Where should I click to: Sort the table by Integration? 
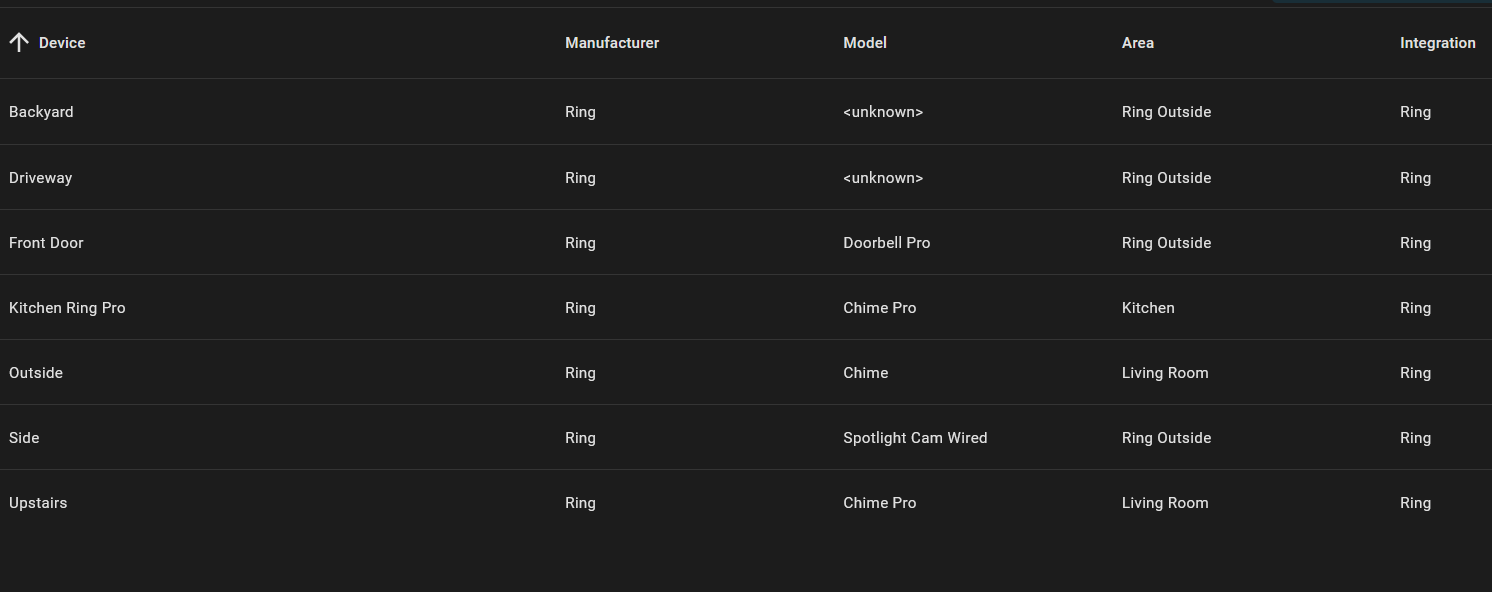(1438, 42)
